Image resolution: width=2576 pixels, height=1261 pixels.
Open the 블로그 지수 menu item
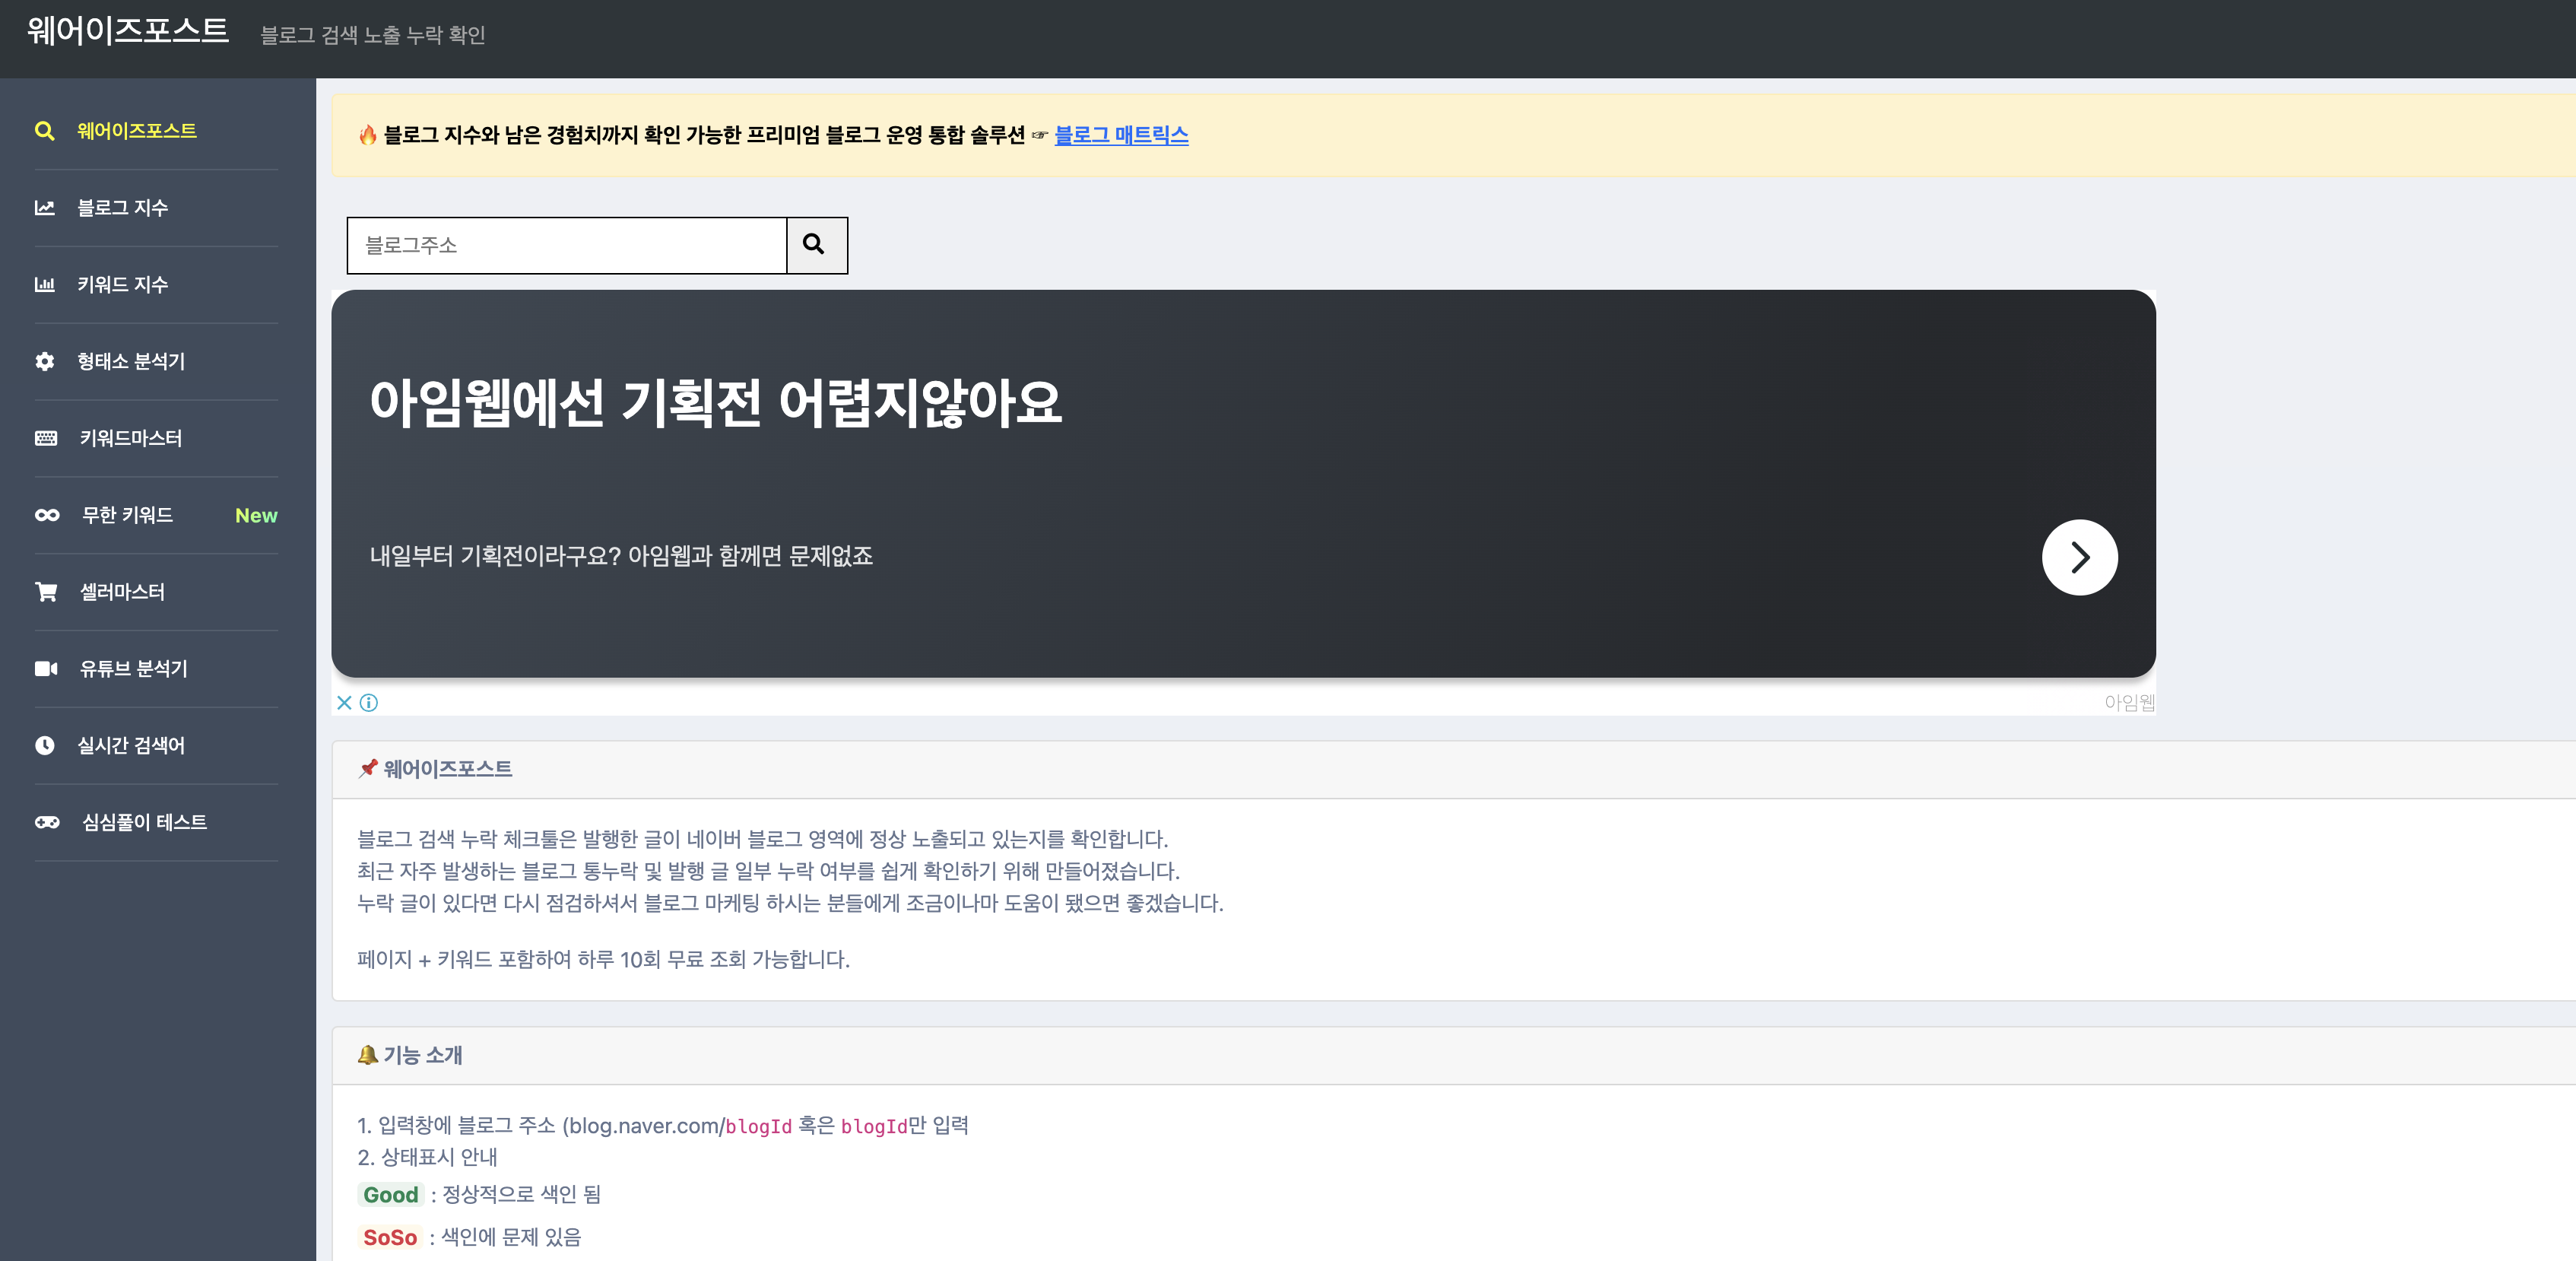pos(123,208)
